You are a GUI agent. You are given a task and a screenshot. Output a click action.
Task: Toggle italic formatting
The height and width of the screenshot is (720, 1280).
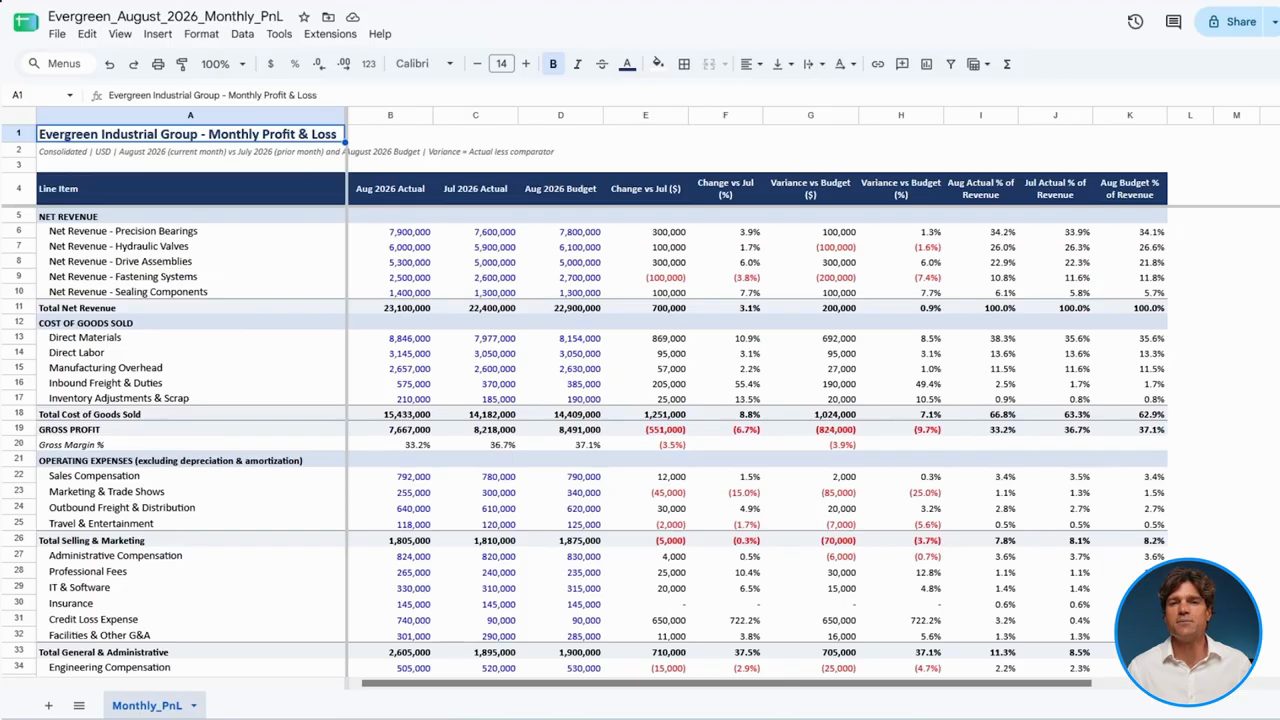[577, 64]
